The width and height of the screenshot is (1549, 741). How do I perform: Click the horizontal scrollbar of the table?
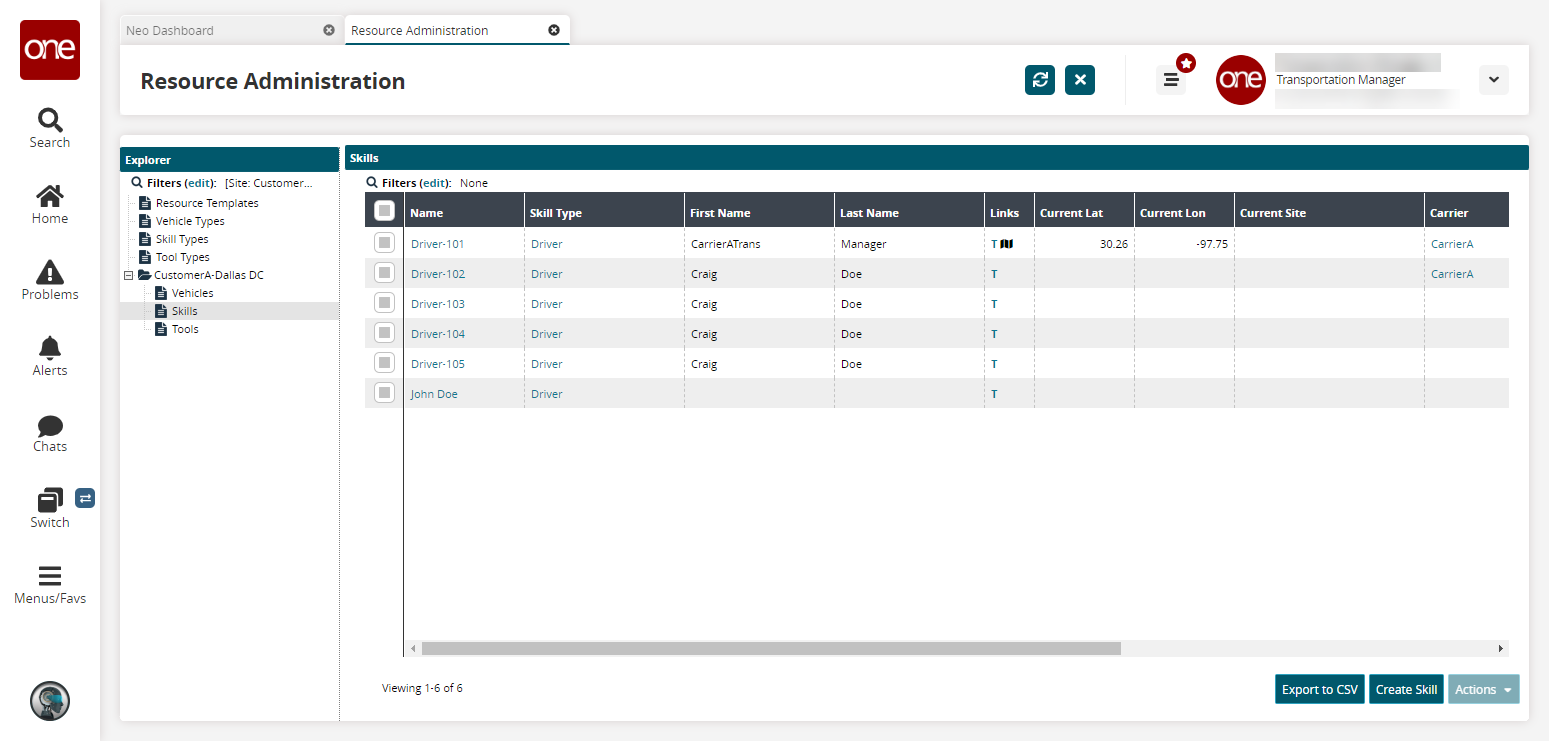[x=770, y=649]
